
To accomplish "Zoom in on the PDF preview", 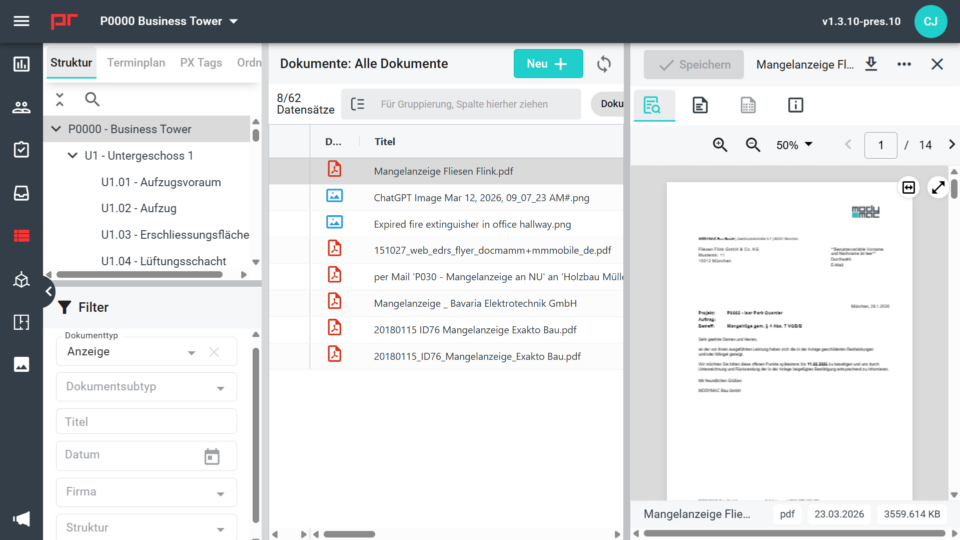I will coord(720,145).
